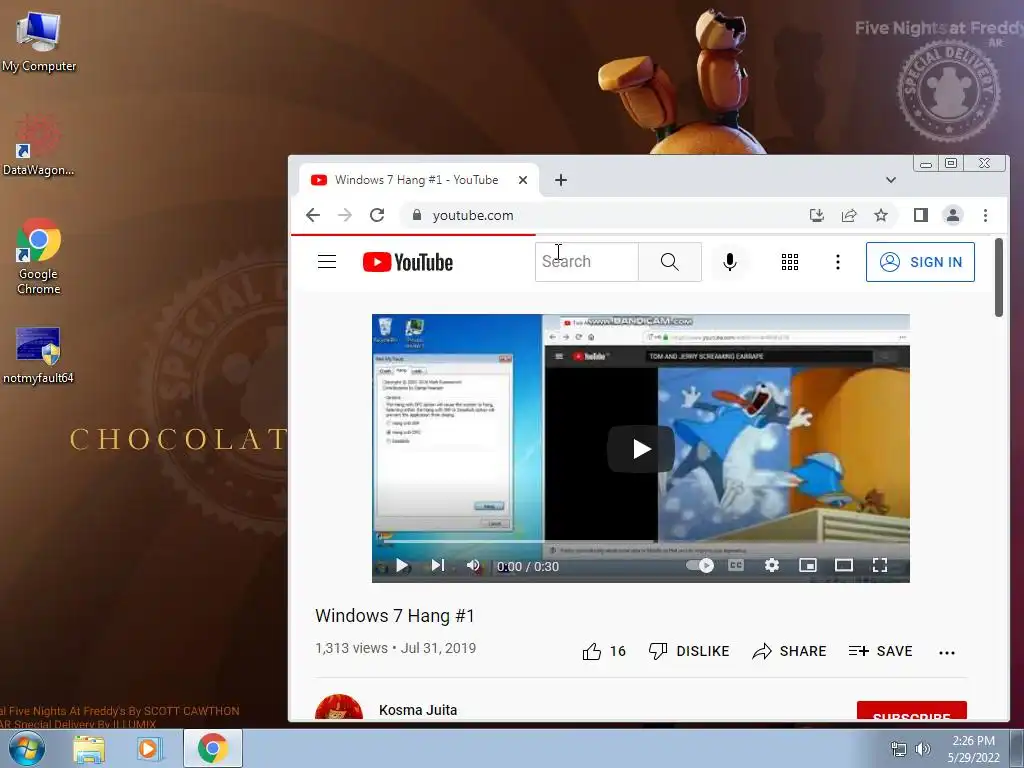The width and height of the screenshot is (1024, 768).
Task: Search with voice microphone
Action: coord(730,262)
